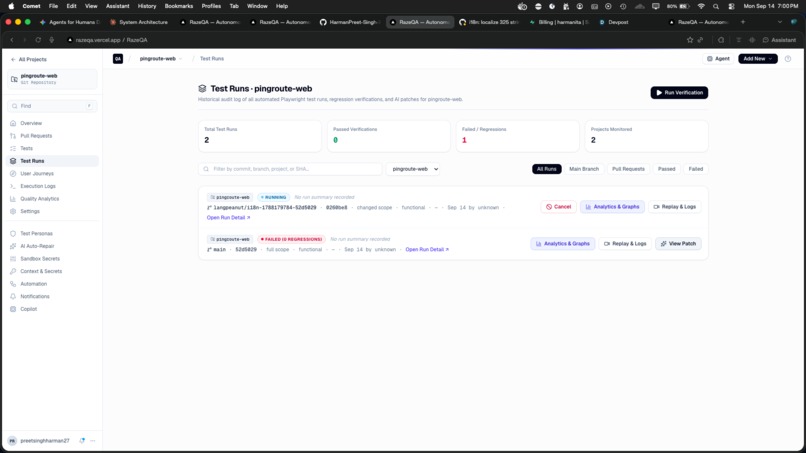Screen dimensions: 806x453
Task: Click the RUNNING status badge
Action: point(273,197)
